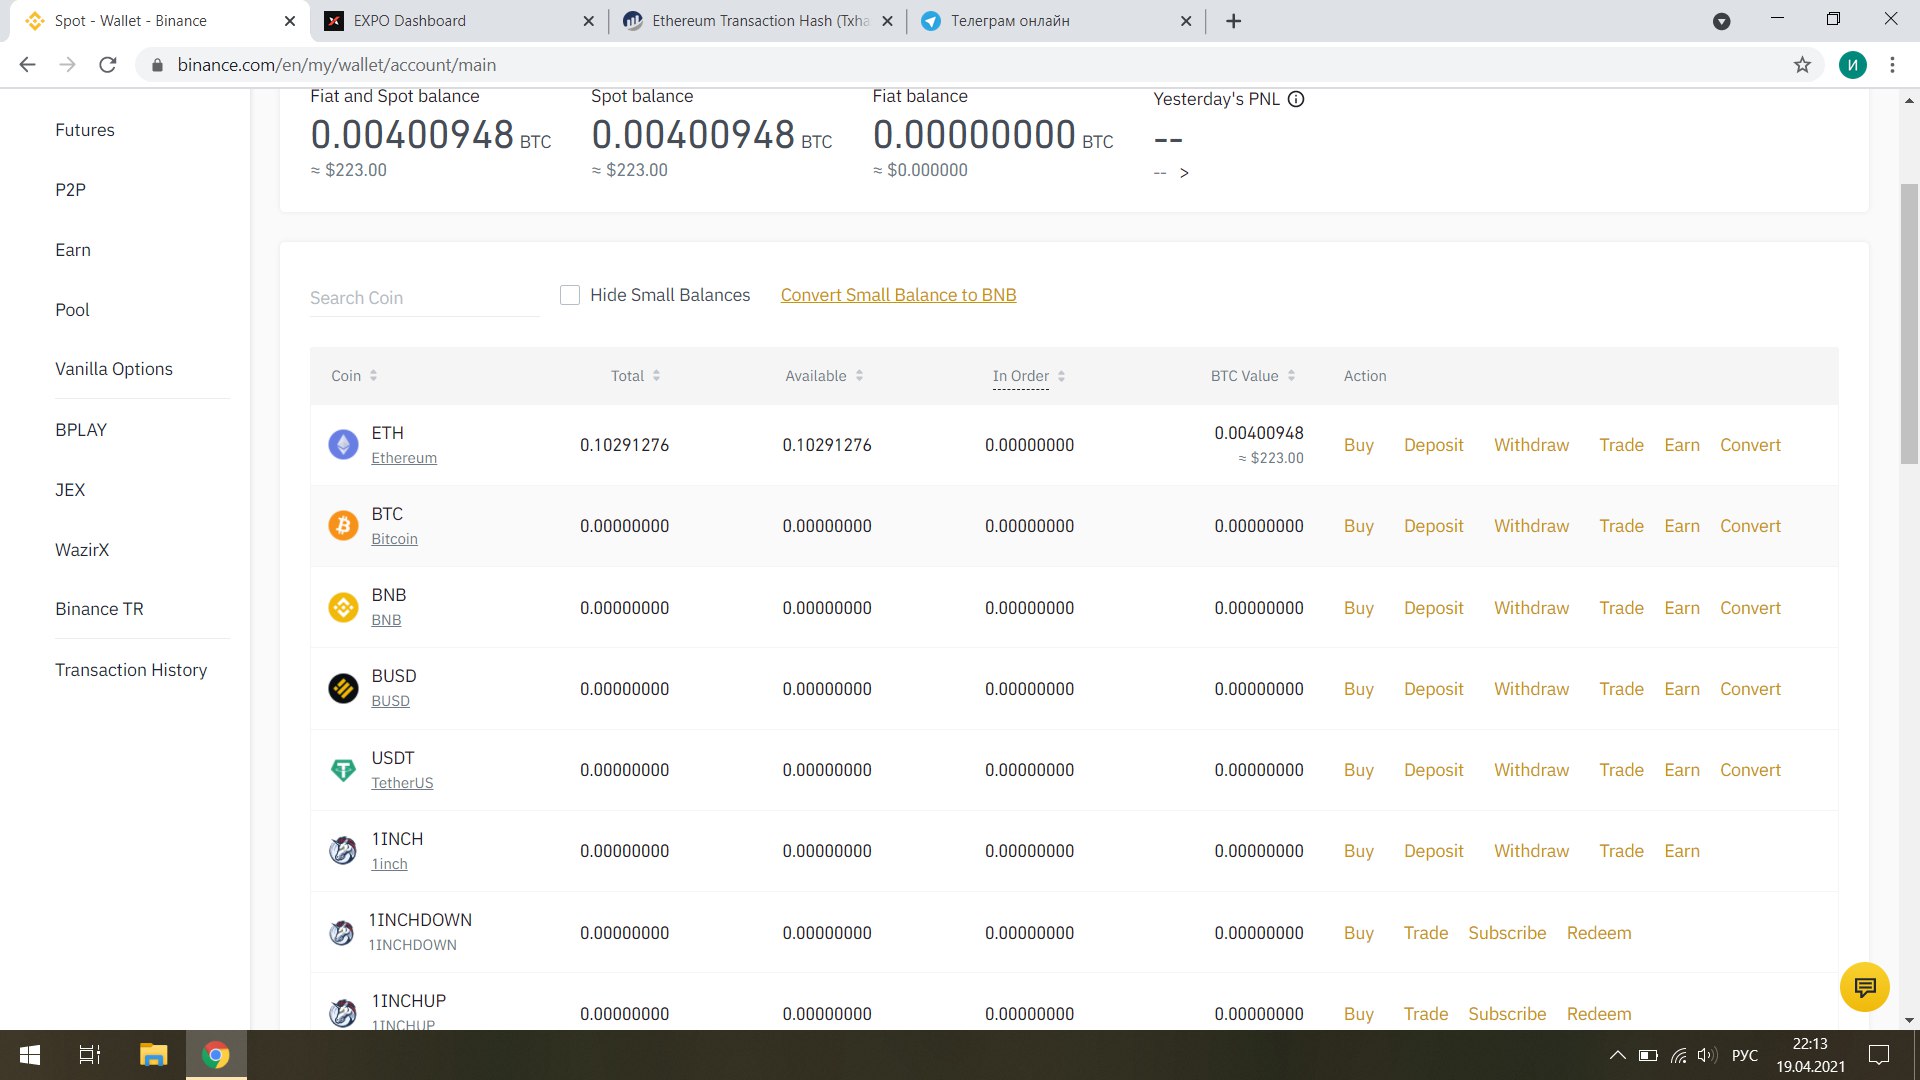
Task: Bookmark this page with the star icon
Action: tap(1802, 65)
